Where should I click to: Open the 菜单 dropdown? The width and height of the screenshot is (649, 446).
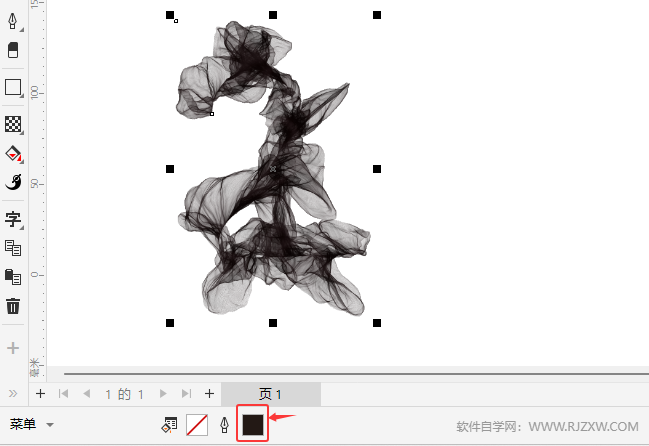[x=31, y=424]
